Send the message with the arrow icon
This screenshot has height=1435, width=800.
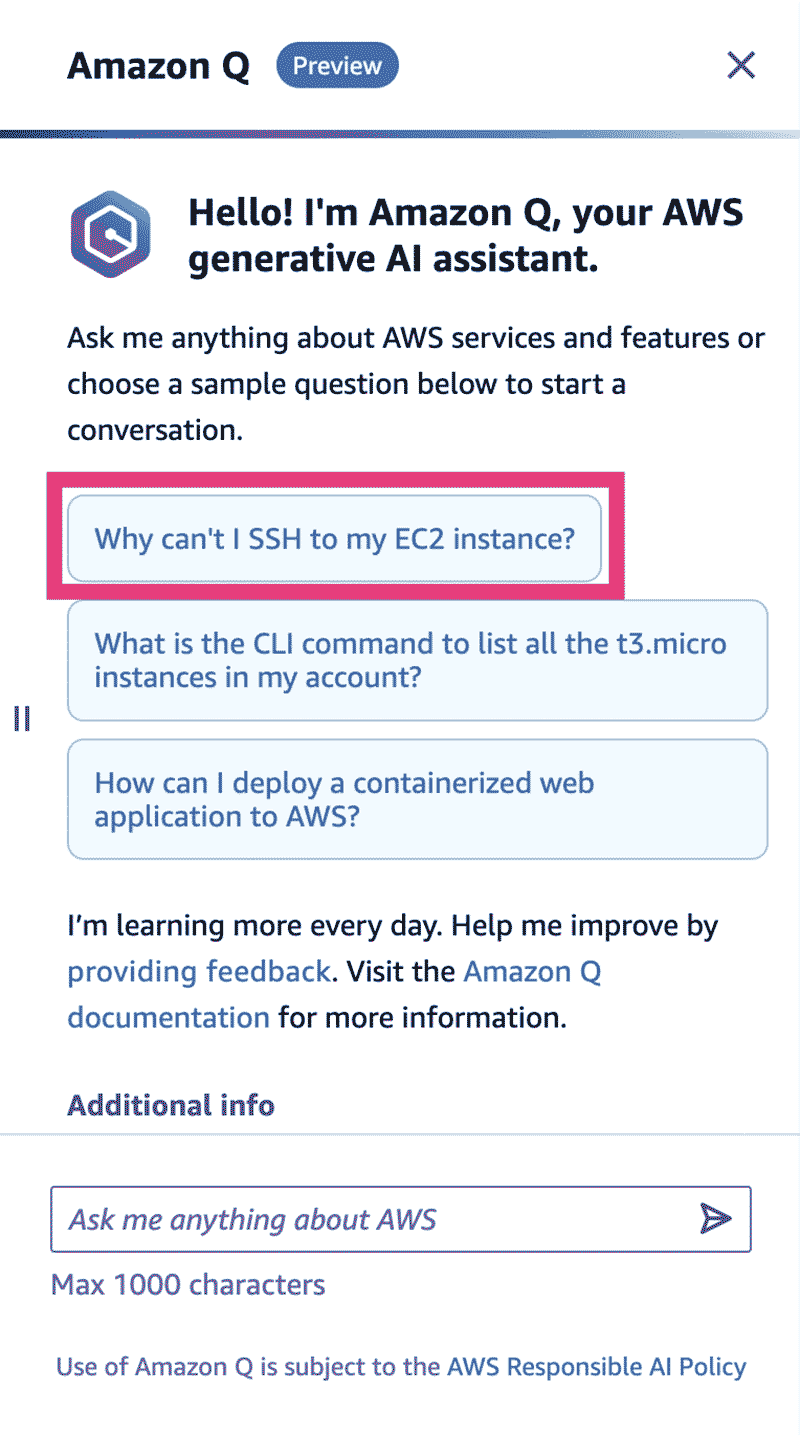pos(715,1218)
